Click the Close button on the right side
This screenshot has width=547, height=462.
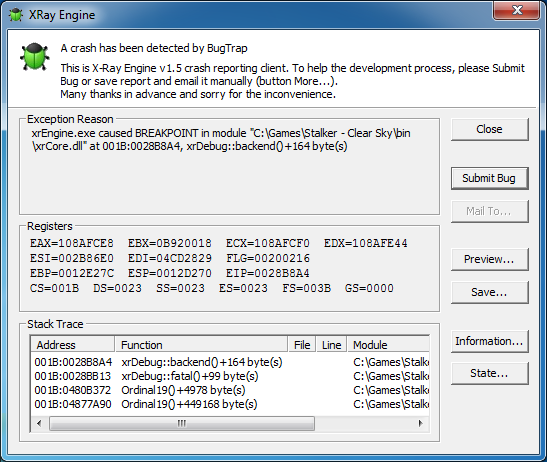pos(489,129)
